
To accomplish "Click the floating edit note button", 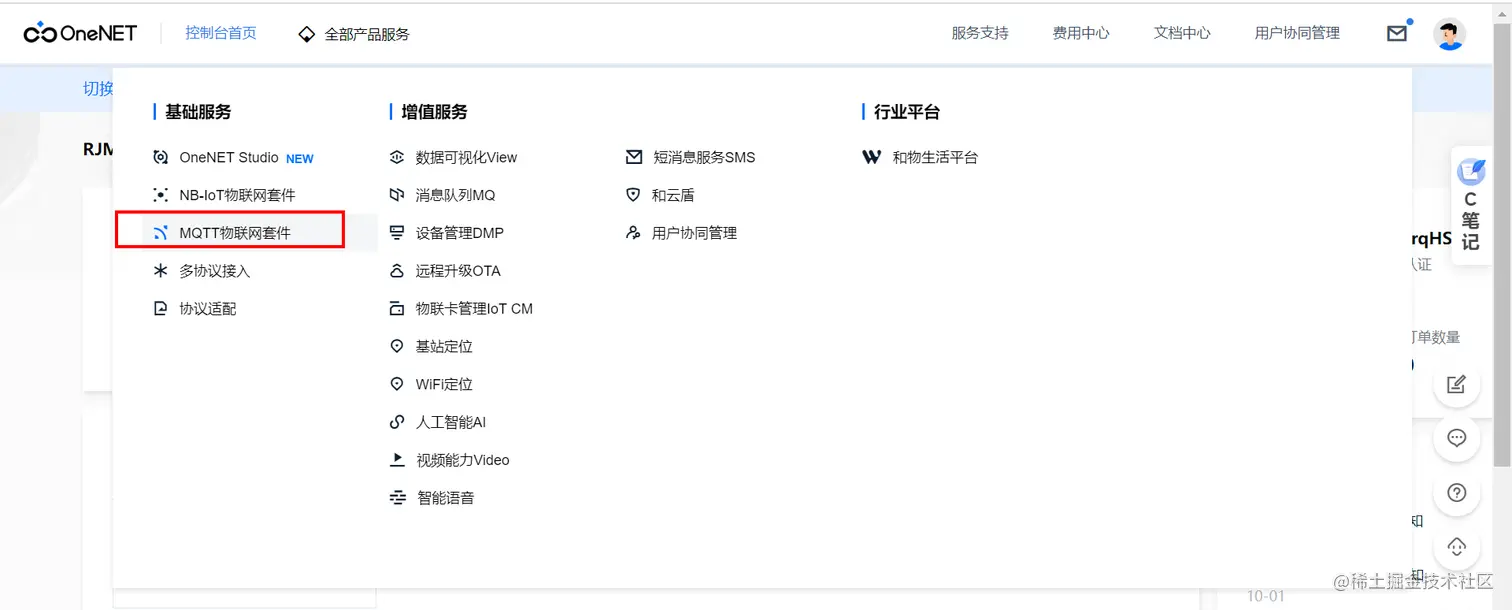I will pos(1457,383).
